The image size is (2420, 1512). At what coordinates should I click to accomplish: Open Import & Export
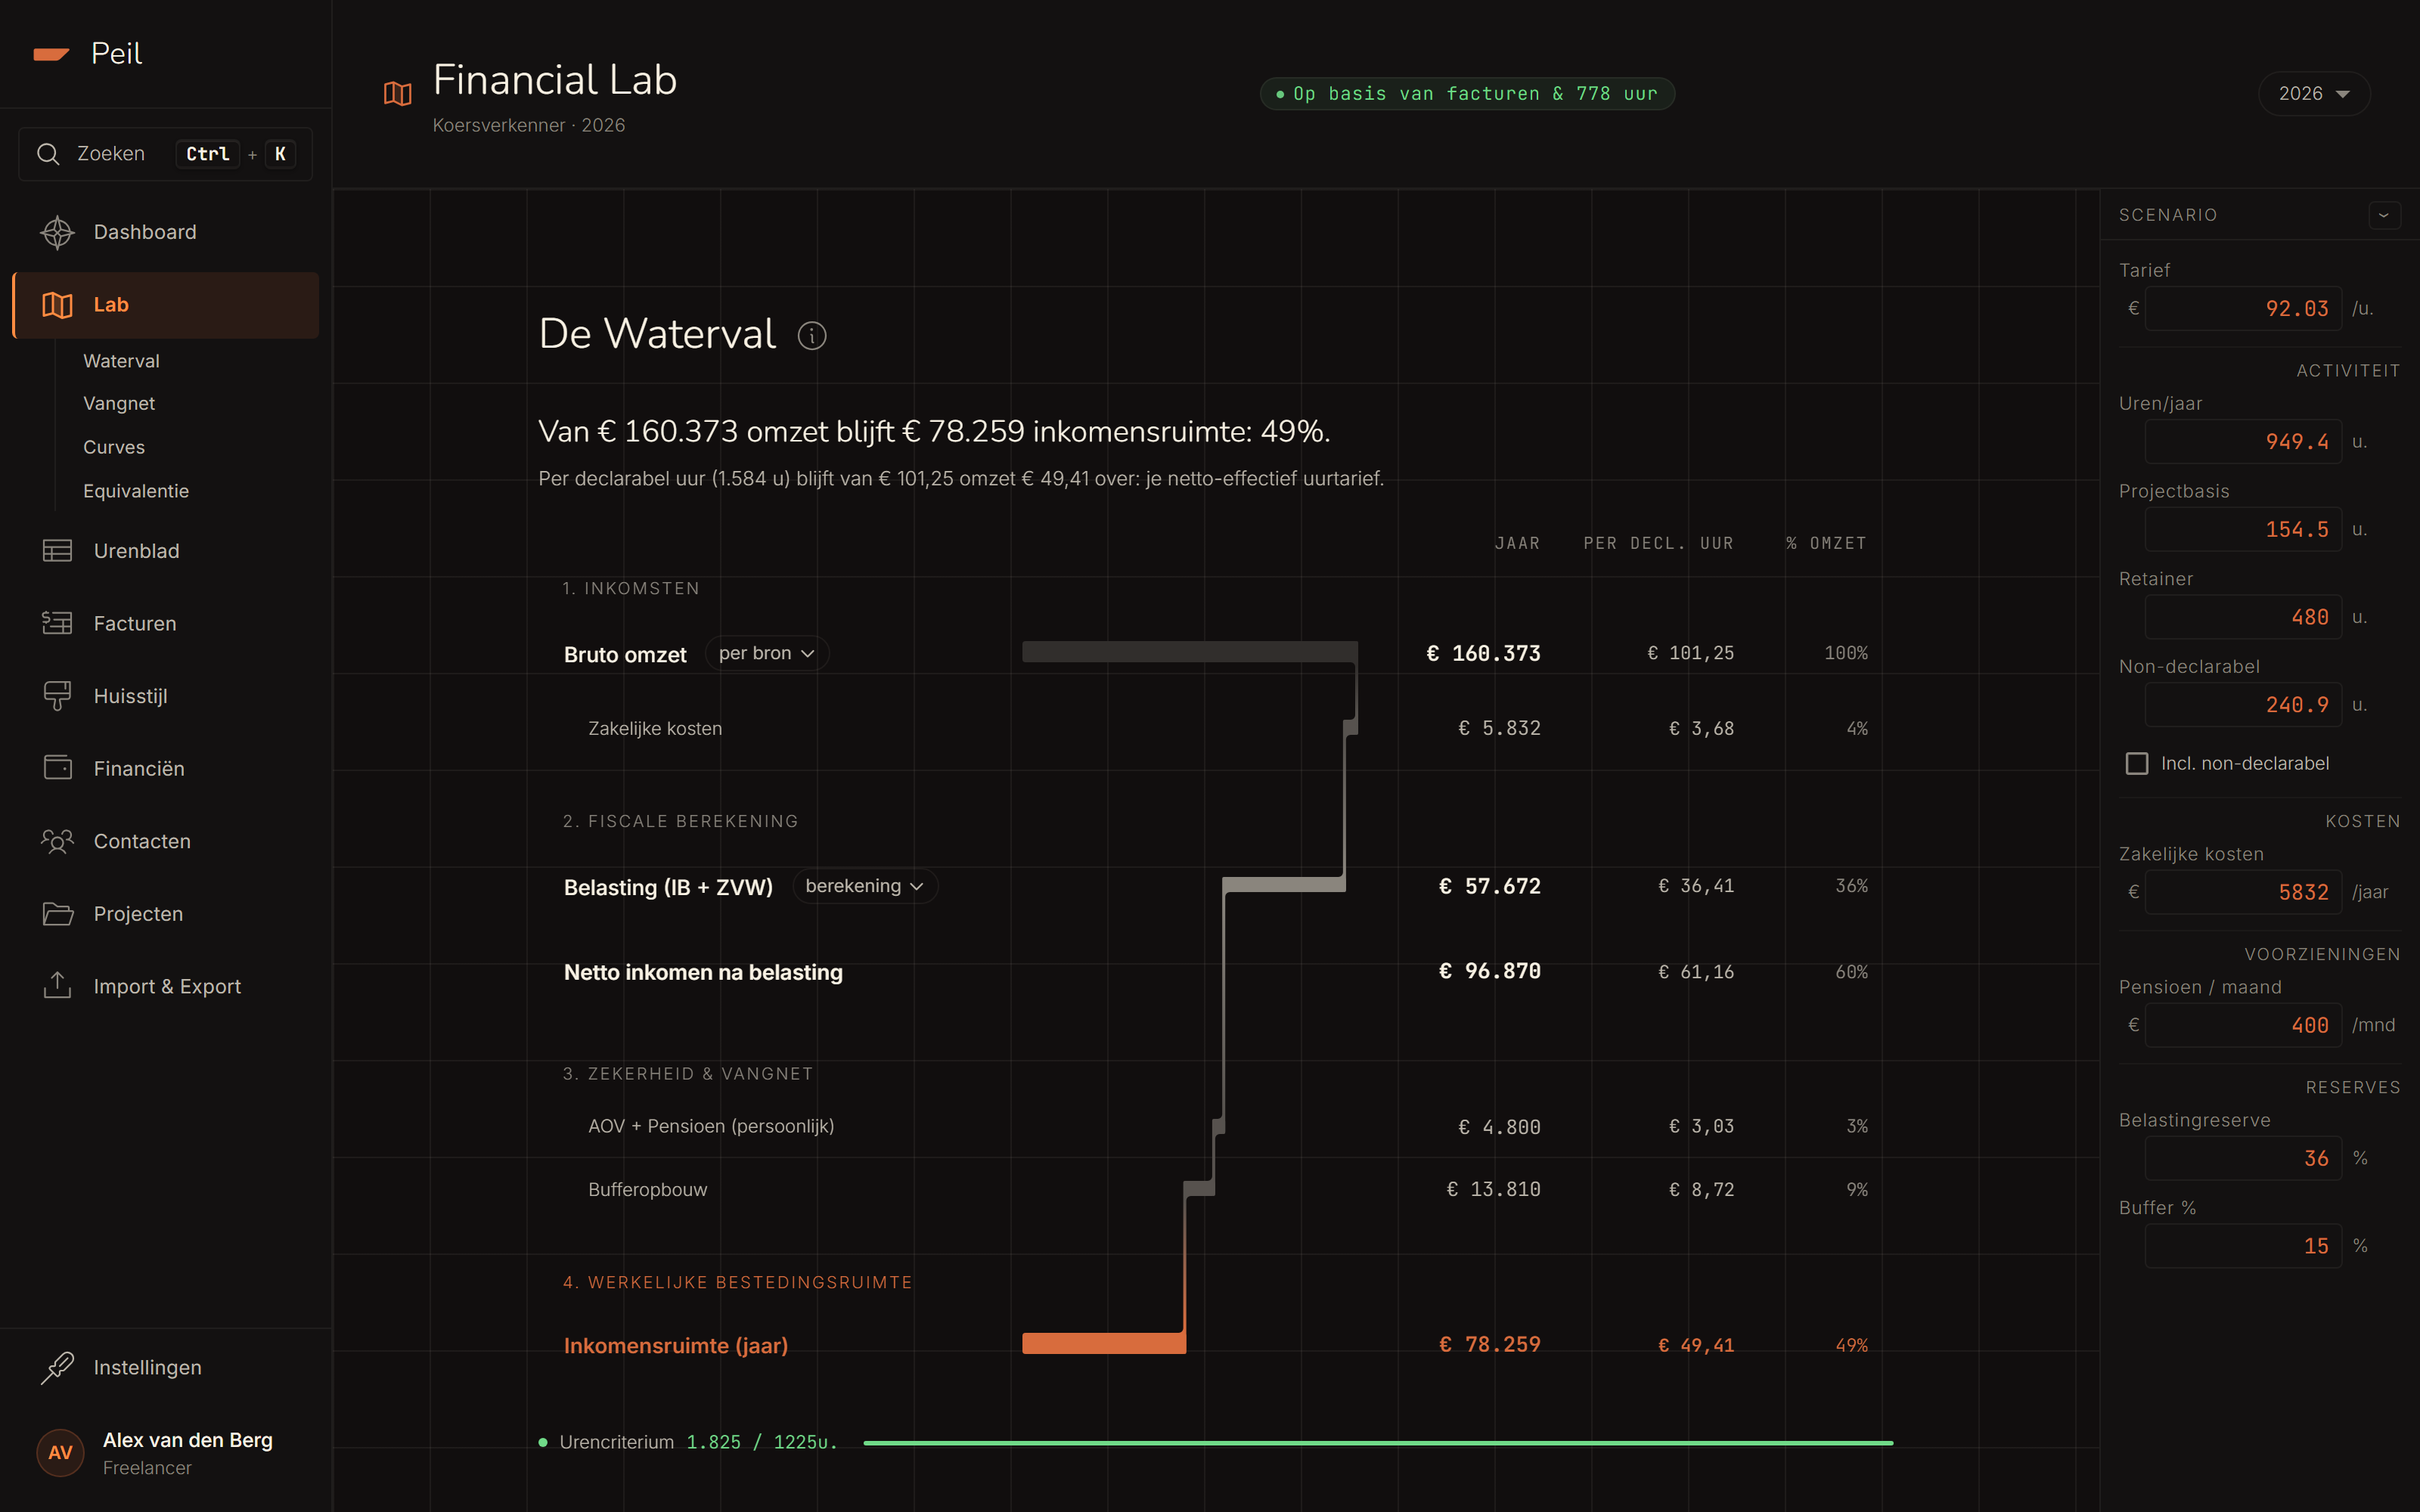166,986
